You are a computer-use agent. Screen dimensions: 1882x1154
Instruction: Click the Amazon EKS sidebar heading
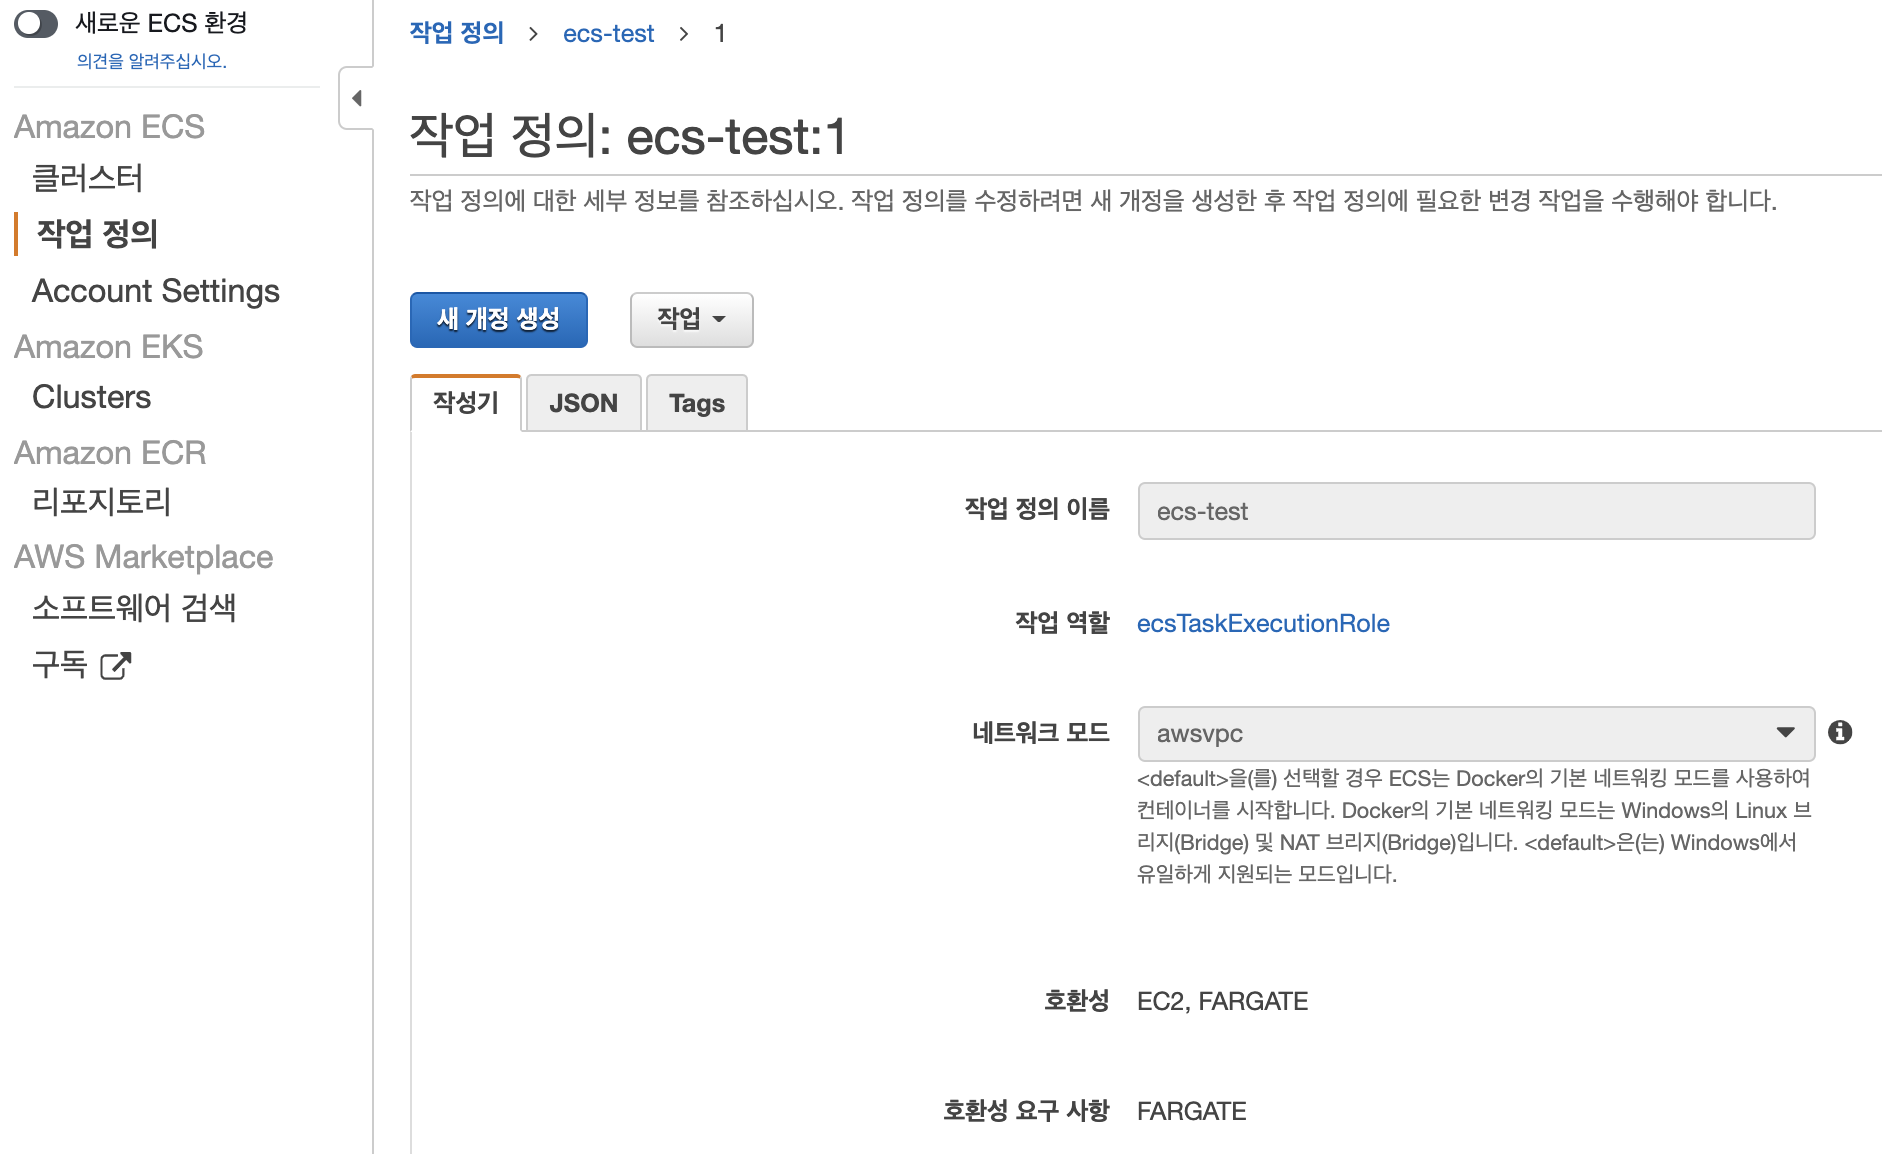108,347
